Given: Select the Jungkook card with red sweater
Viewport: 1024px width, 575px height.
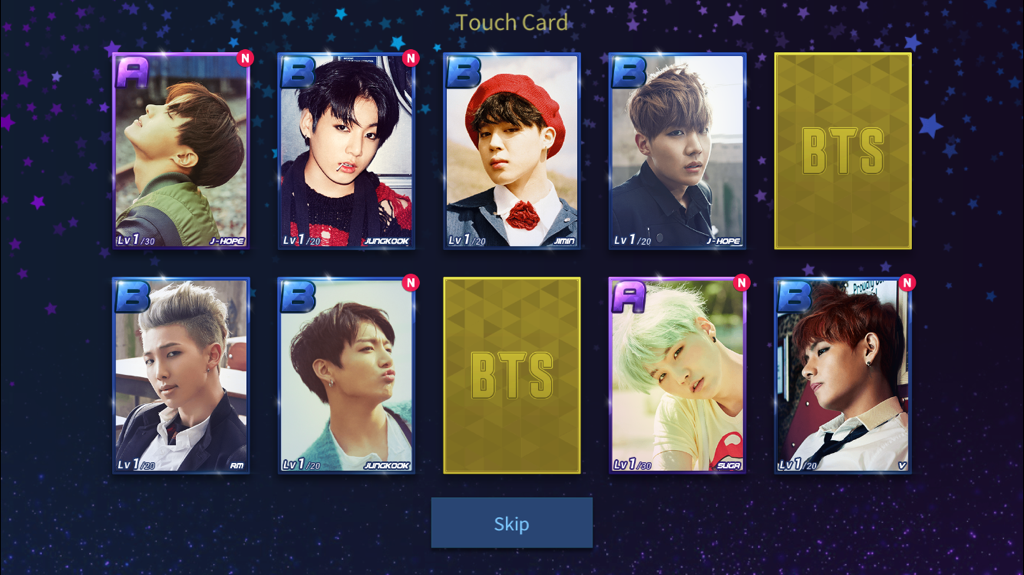Looking at the screenshot, I should (346, 151).
